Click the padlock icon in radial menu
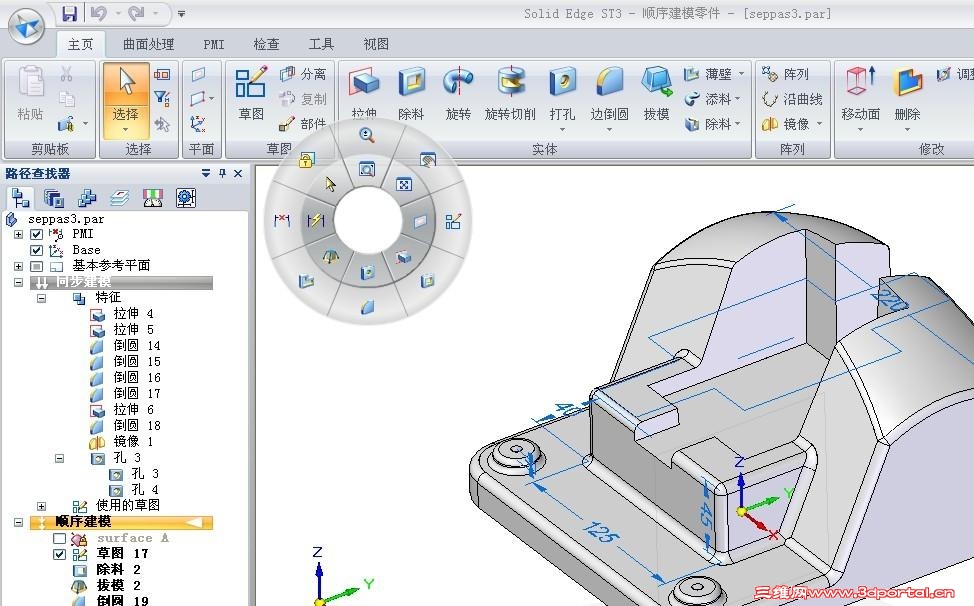 pos(306,160)
